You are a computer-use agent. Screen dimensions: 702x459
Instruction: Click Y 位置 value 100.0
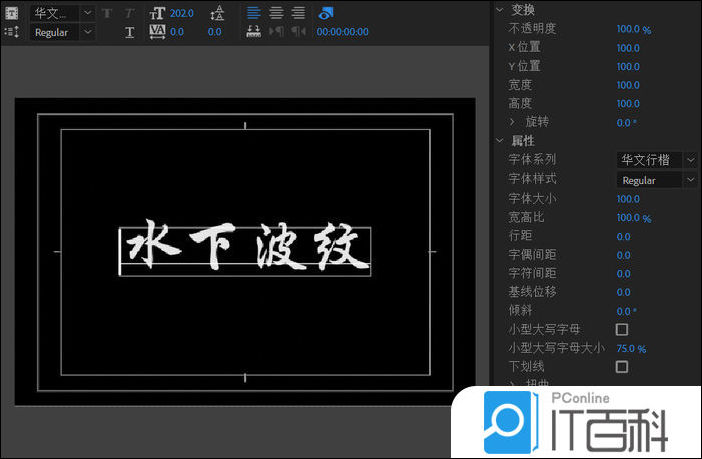coord(628,67)
